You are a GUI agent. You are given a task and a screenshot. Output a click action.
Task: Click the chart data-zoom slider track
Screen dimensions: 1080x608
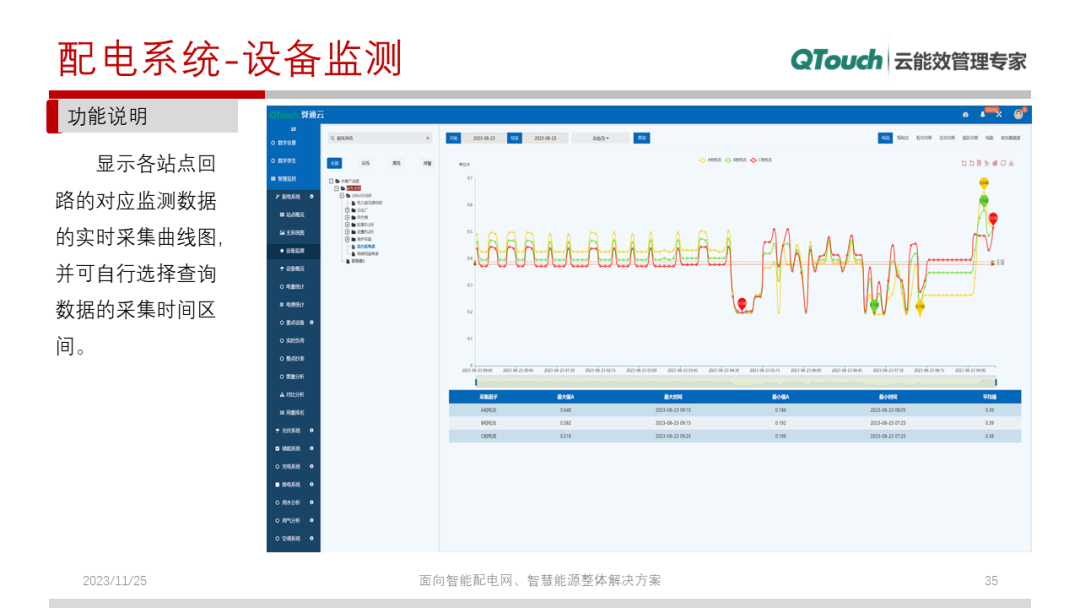pos(736,382)
